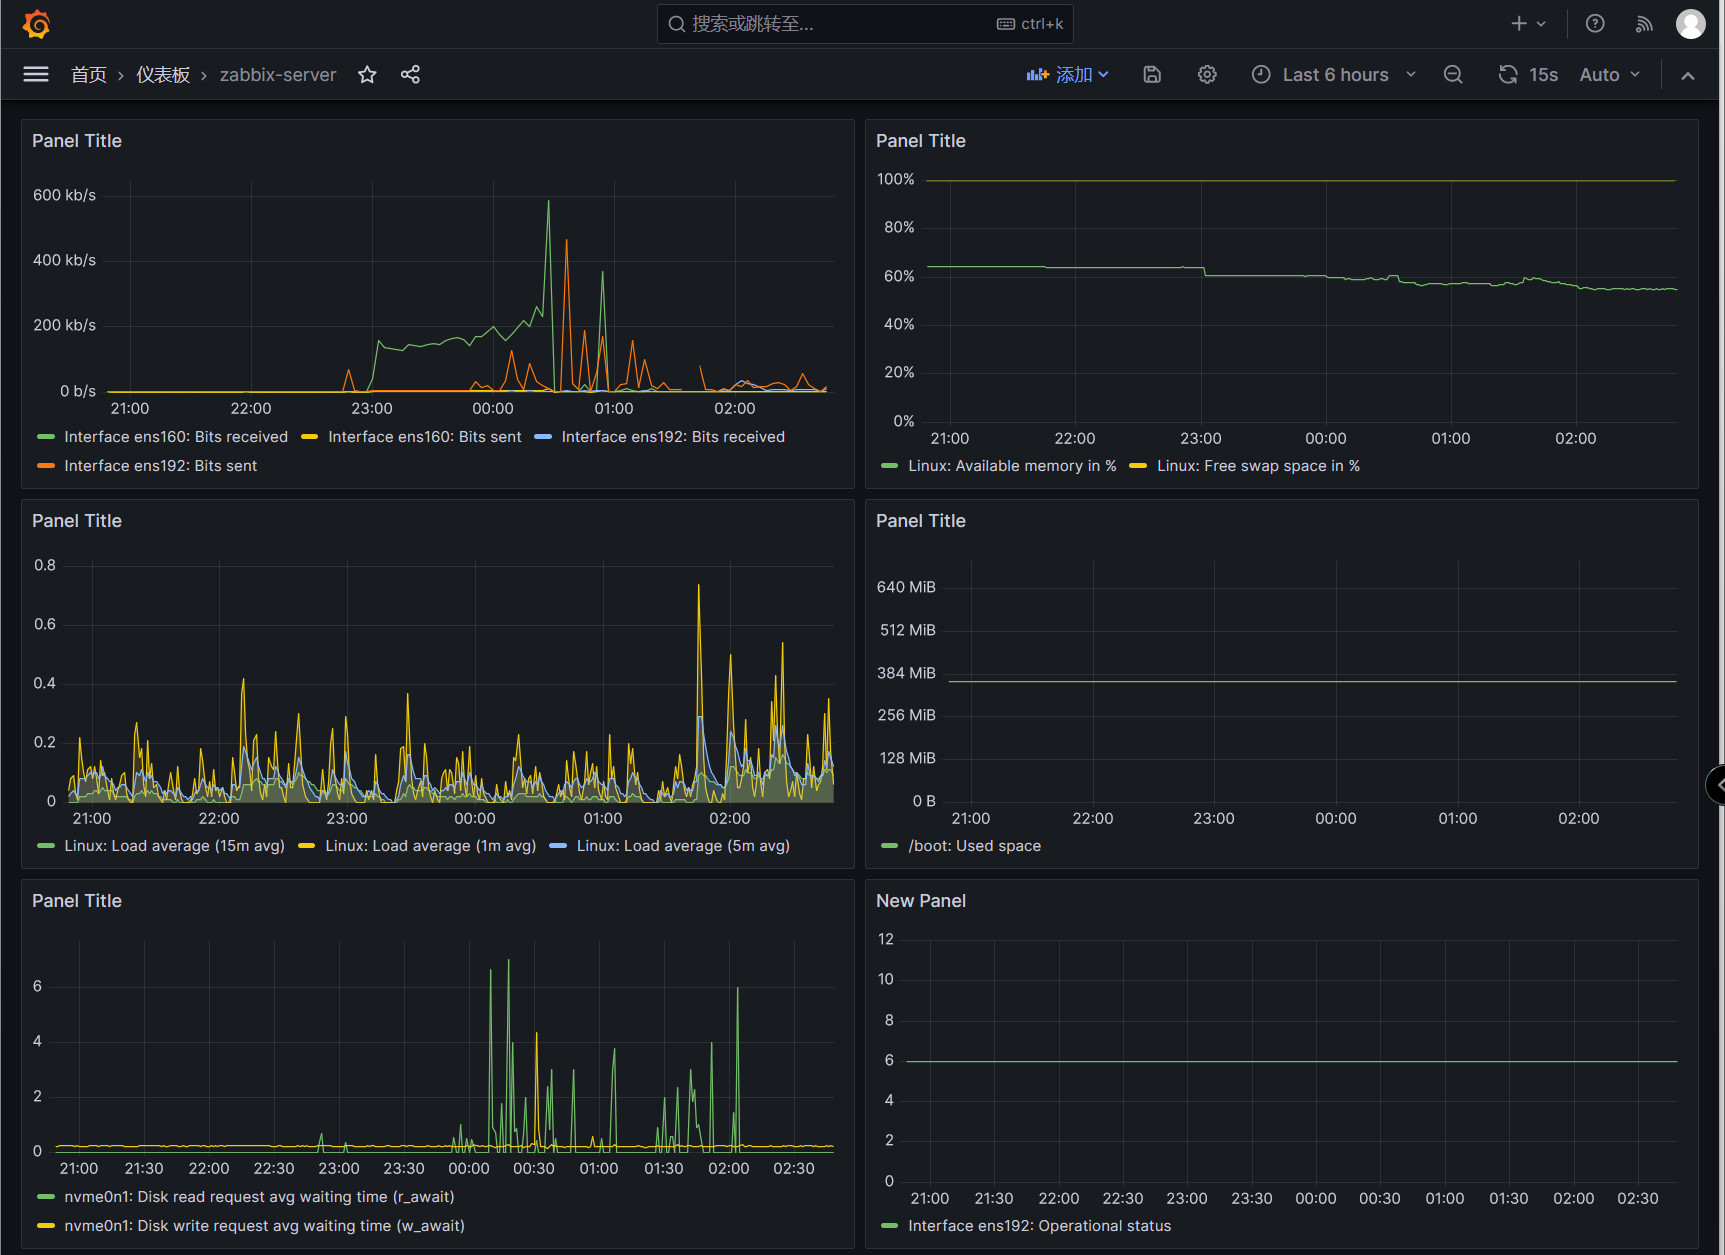Click green swatch for ens160 Bits received

[46, 437]
